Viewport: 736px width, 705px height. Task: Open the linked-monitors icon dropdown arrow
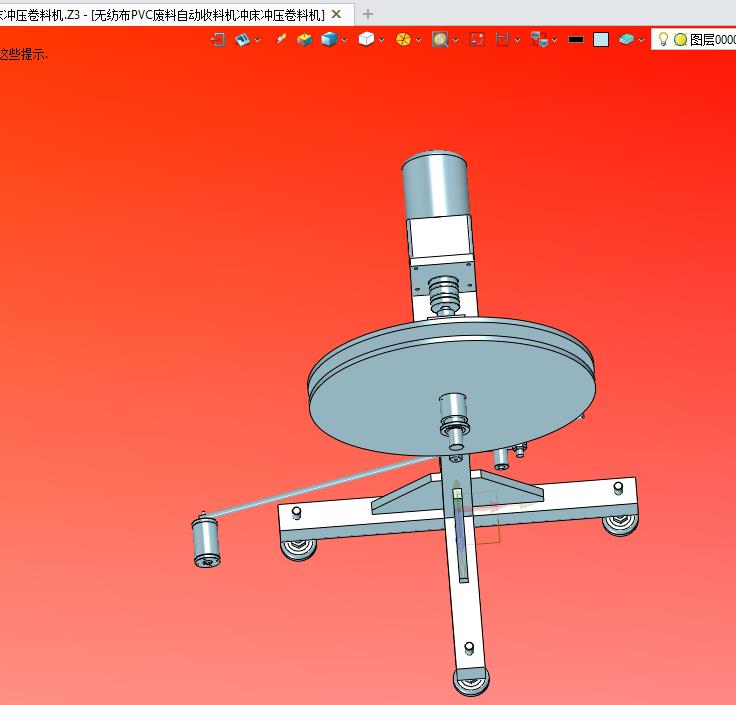tap(554, 40)
